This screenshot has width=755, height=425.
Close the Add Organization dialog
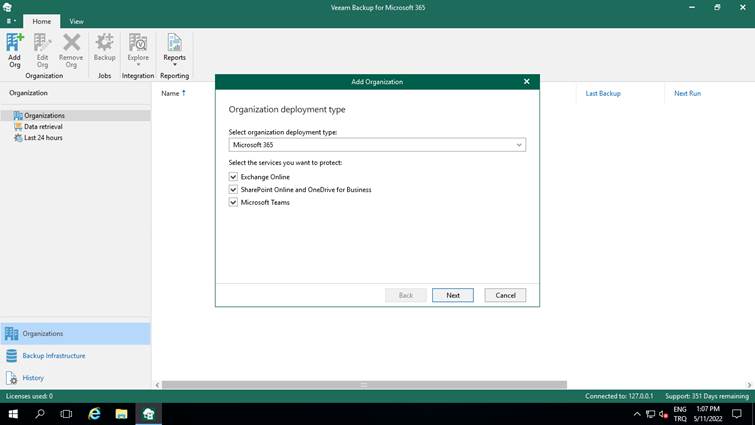(527, 81)
